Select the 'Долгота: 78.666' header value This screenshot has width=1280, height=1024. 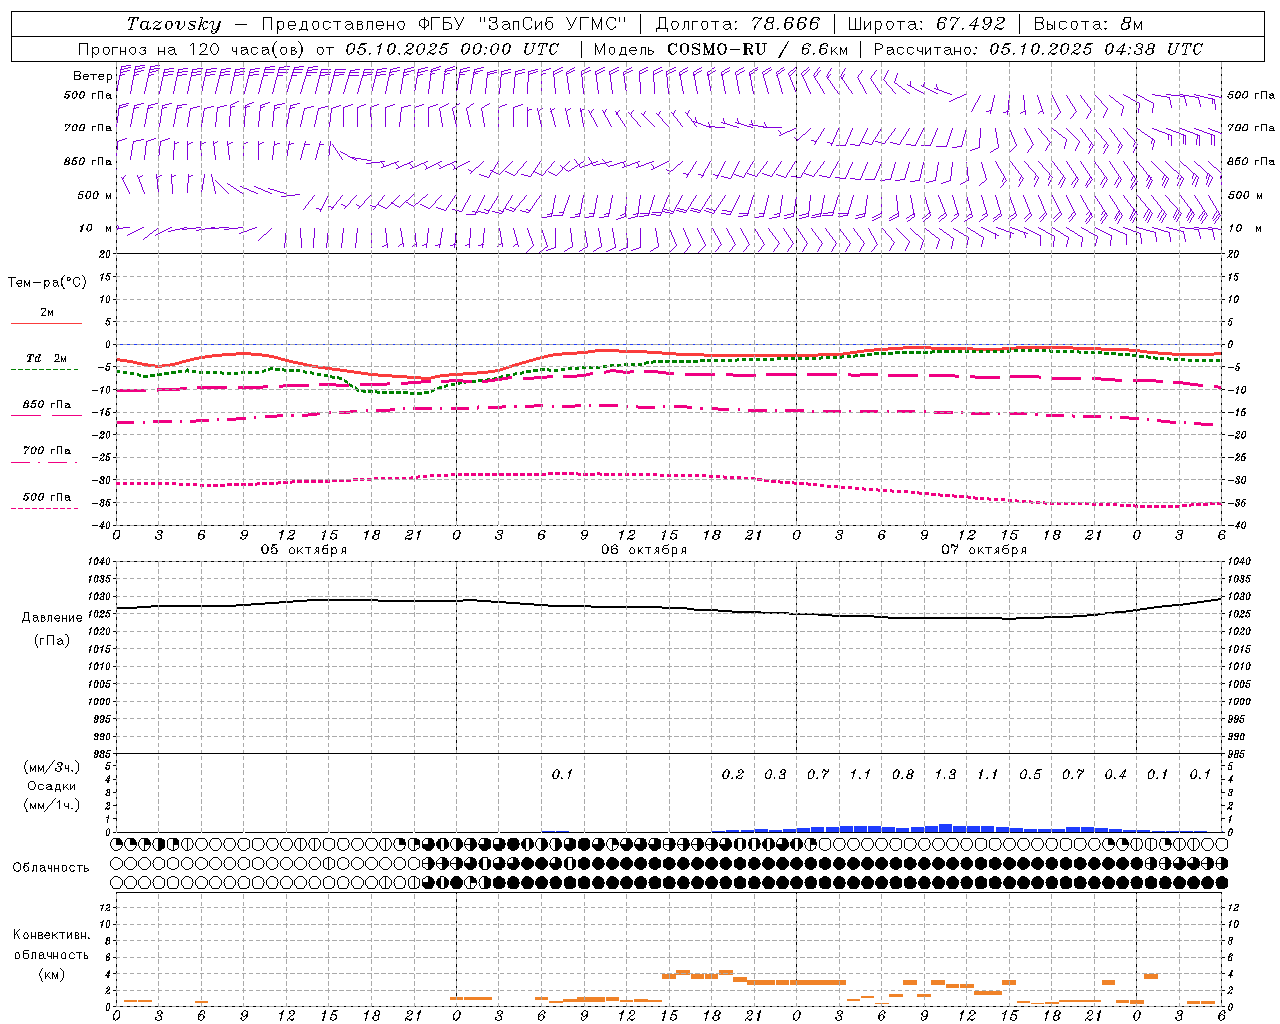[737, 24]
